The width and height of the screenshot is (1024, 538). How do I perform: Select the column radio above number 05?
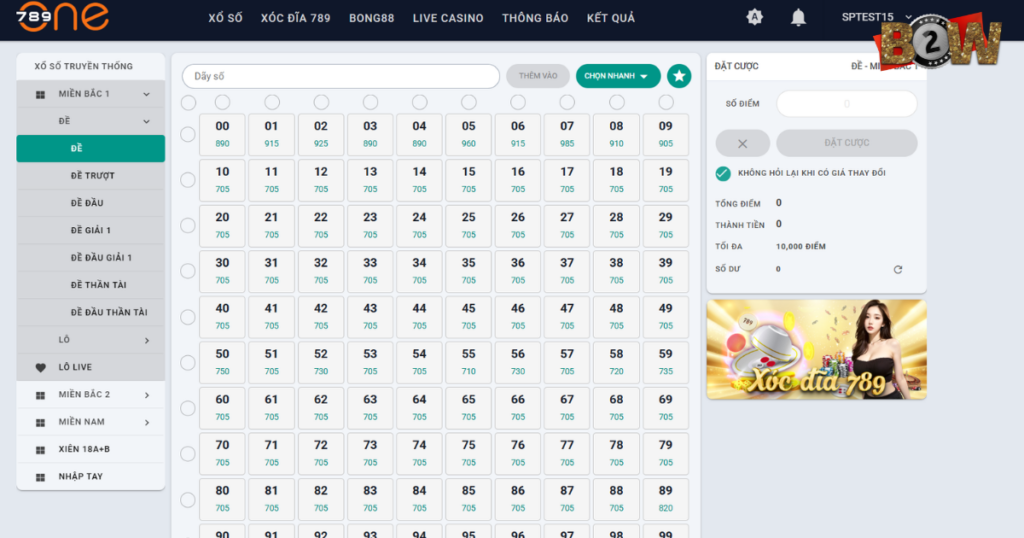(x=469, y=103)
